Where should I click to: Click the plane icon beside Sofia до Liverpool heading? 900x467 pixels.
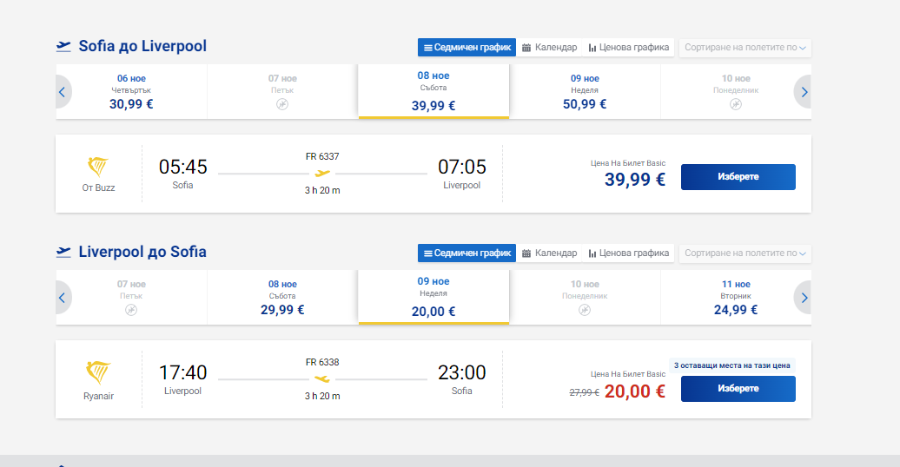pos(63,46)
